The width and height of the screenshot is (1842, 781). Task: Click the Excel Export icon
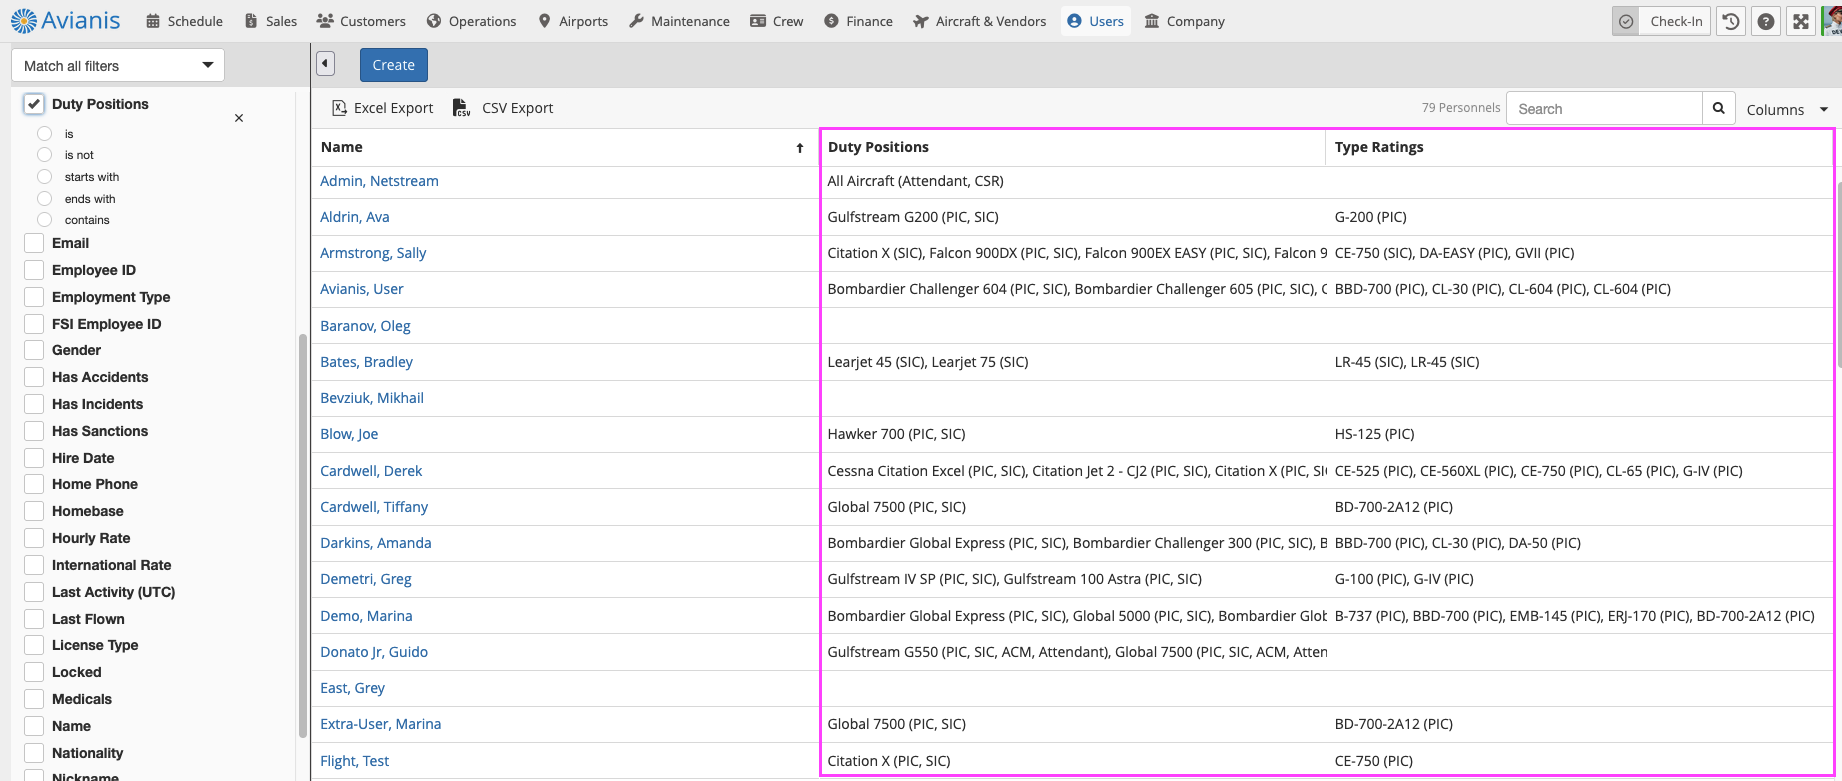pos(340,108)
